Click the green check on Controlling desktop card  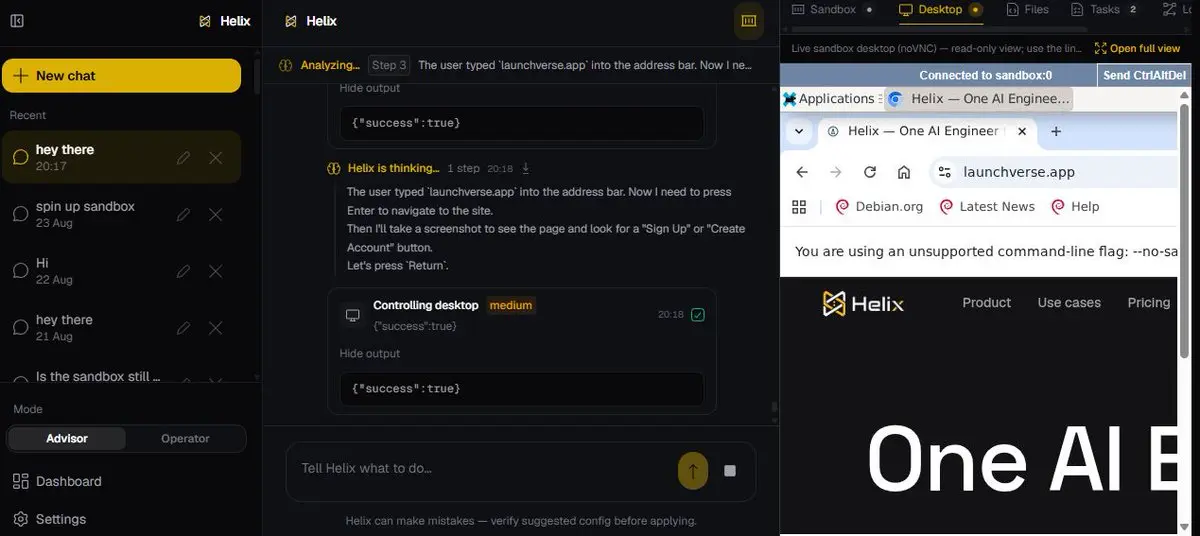(698, 314)
